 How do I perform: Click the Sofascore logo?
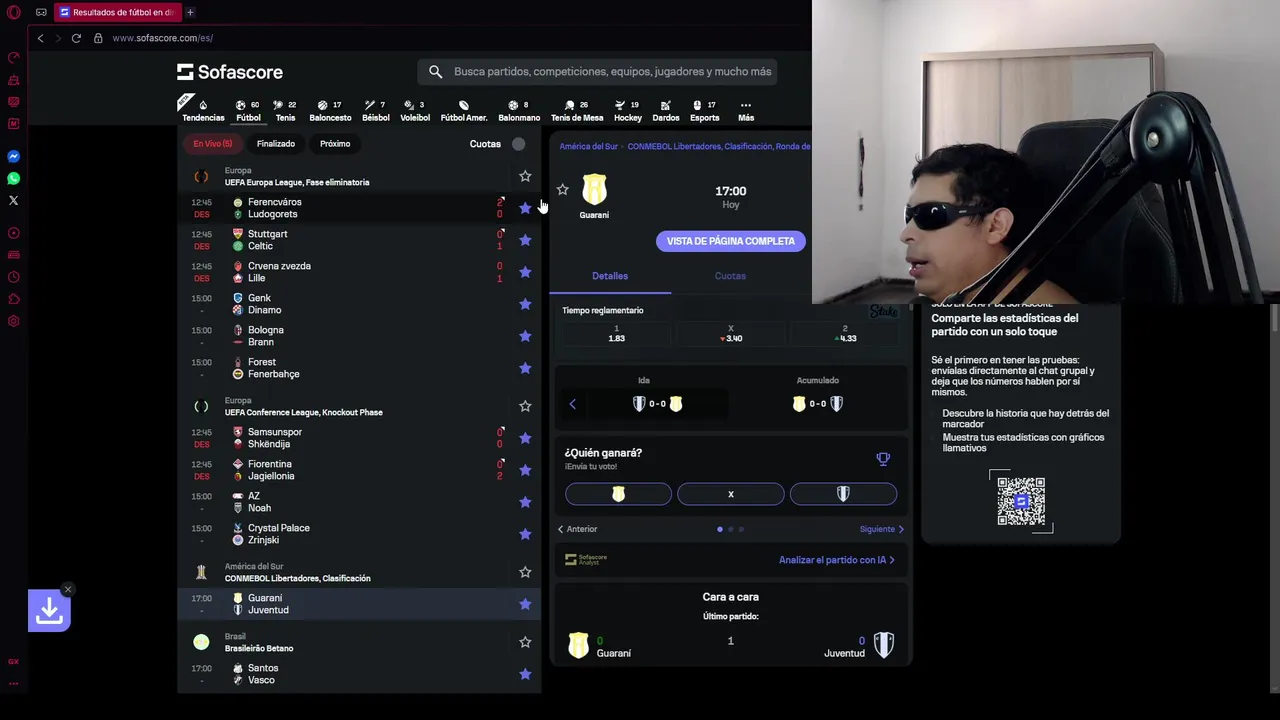click(230, 72)
